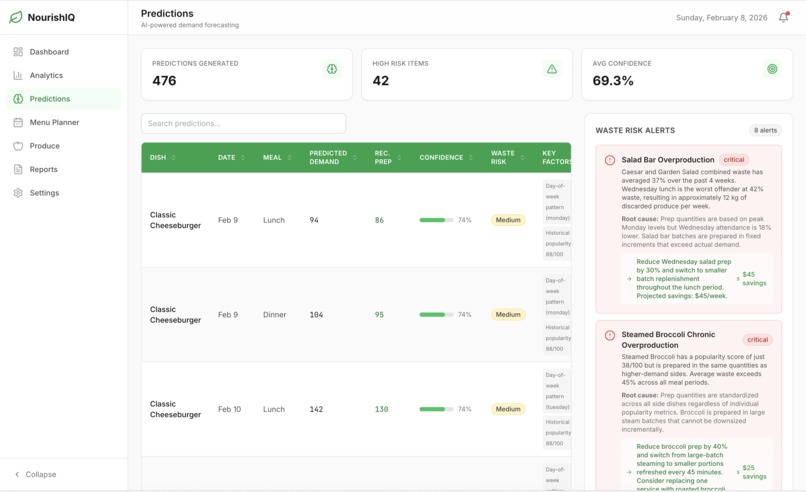Click the Settings gear icon
The height and width of the screenshot is (492, 806).
18,193
